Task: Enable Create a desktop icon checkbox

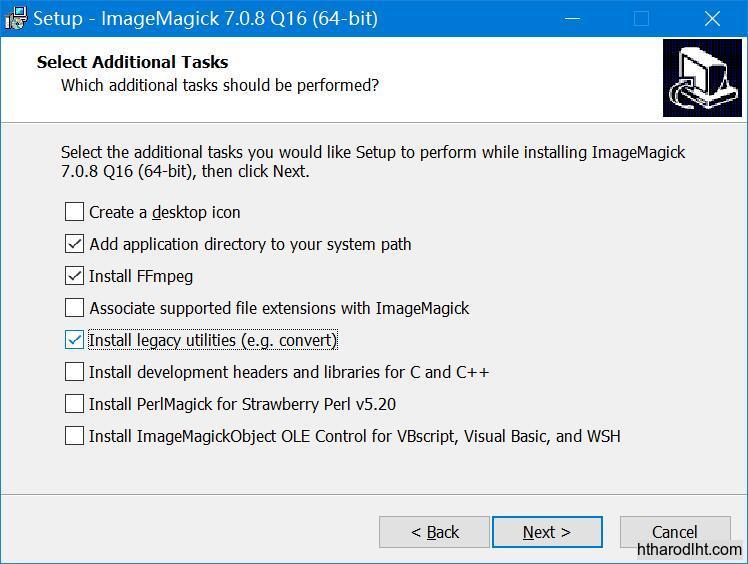Action: (74, 212)
